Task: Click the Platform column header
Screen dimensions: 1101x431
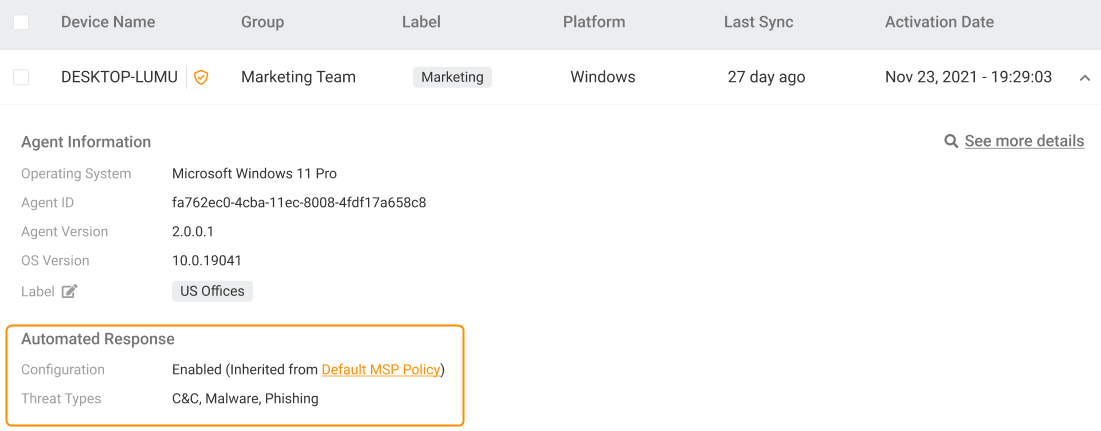Action: pos(594,22)
